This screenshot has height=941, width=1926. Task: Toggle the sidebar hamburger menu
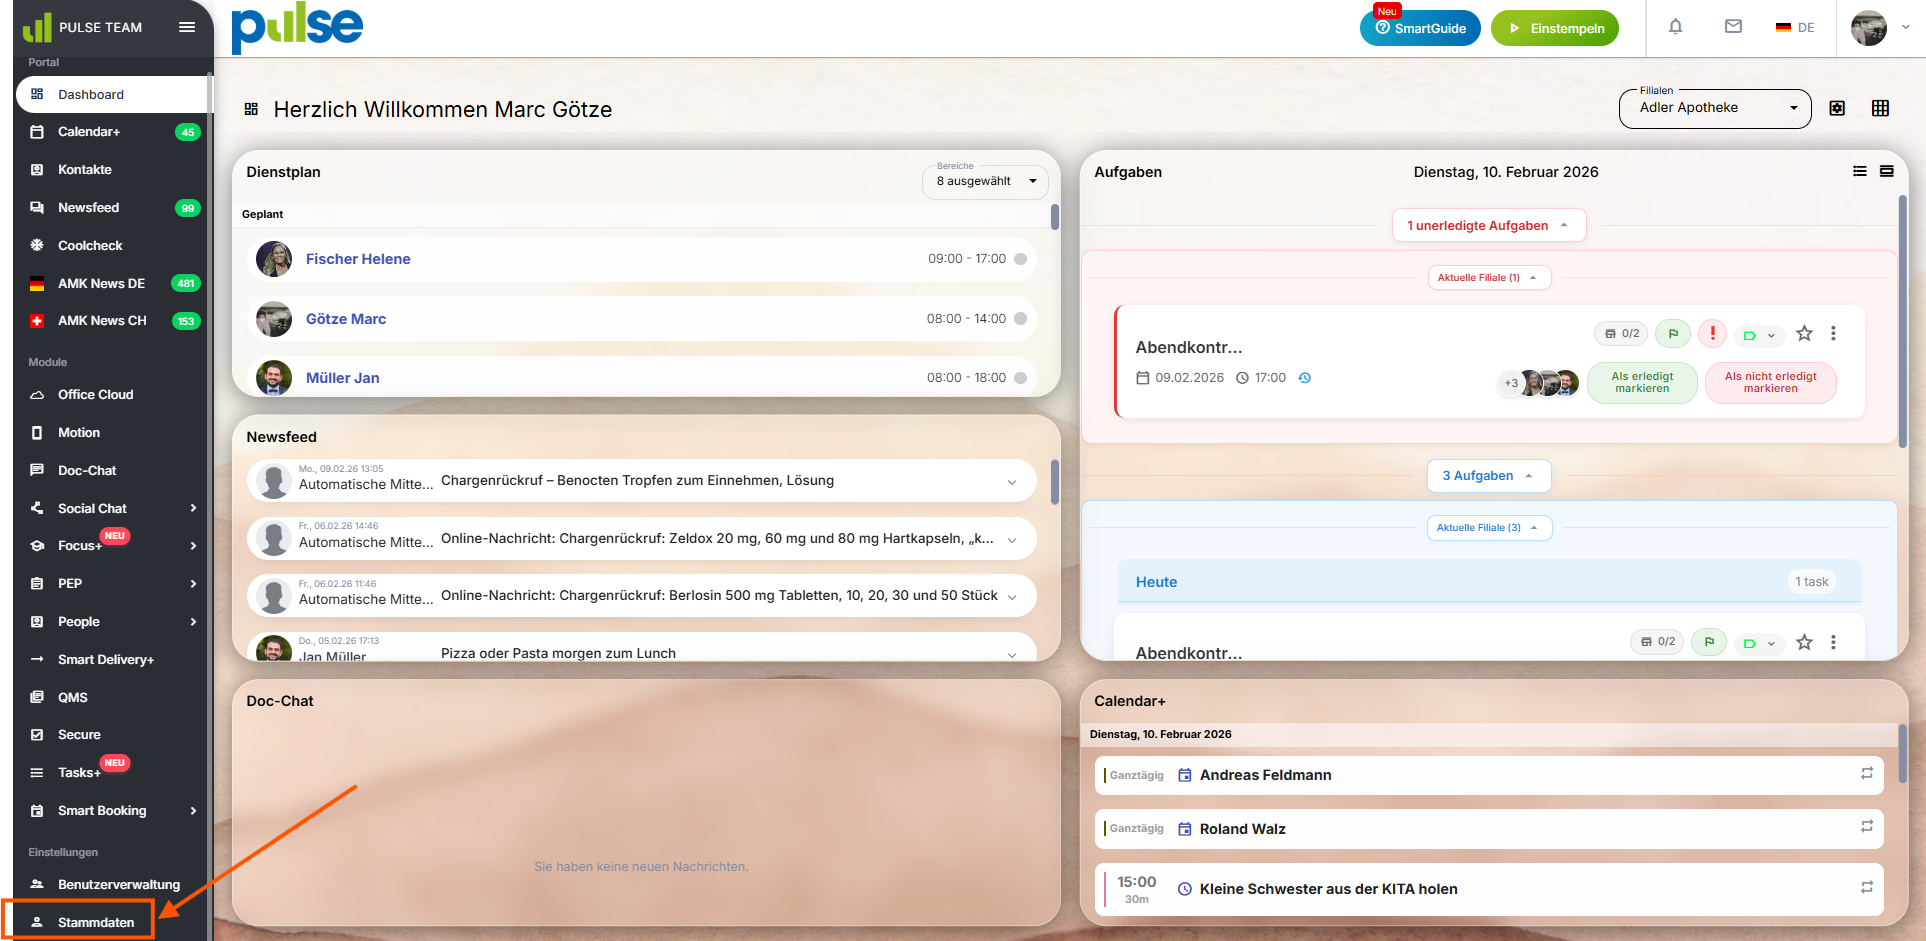tap(187, 27)
